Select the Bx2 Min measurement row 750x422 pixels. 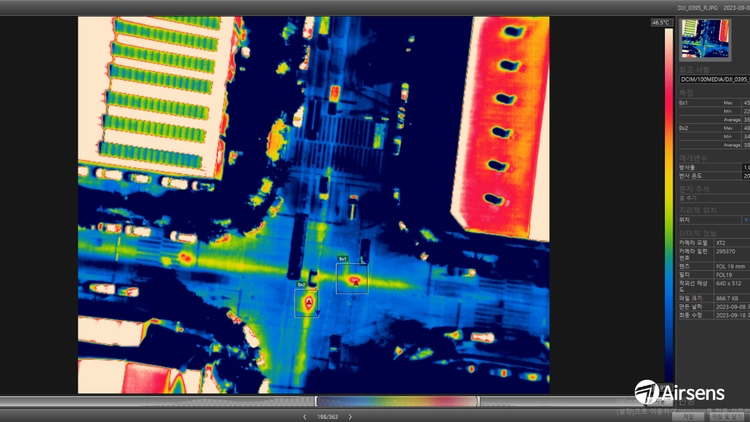coord(715,136)
